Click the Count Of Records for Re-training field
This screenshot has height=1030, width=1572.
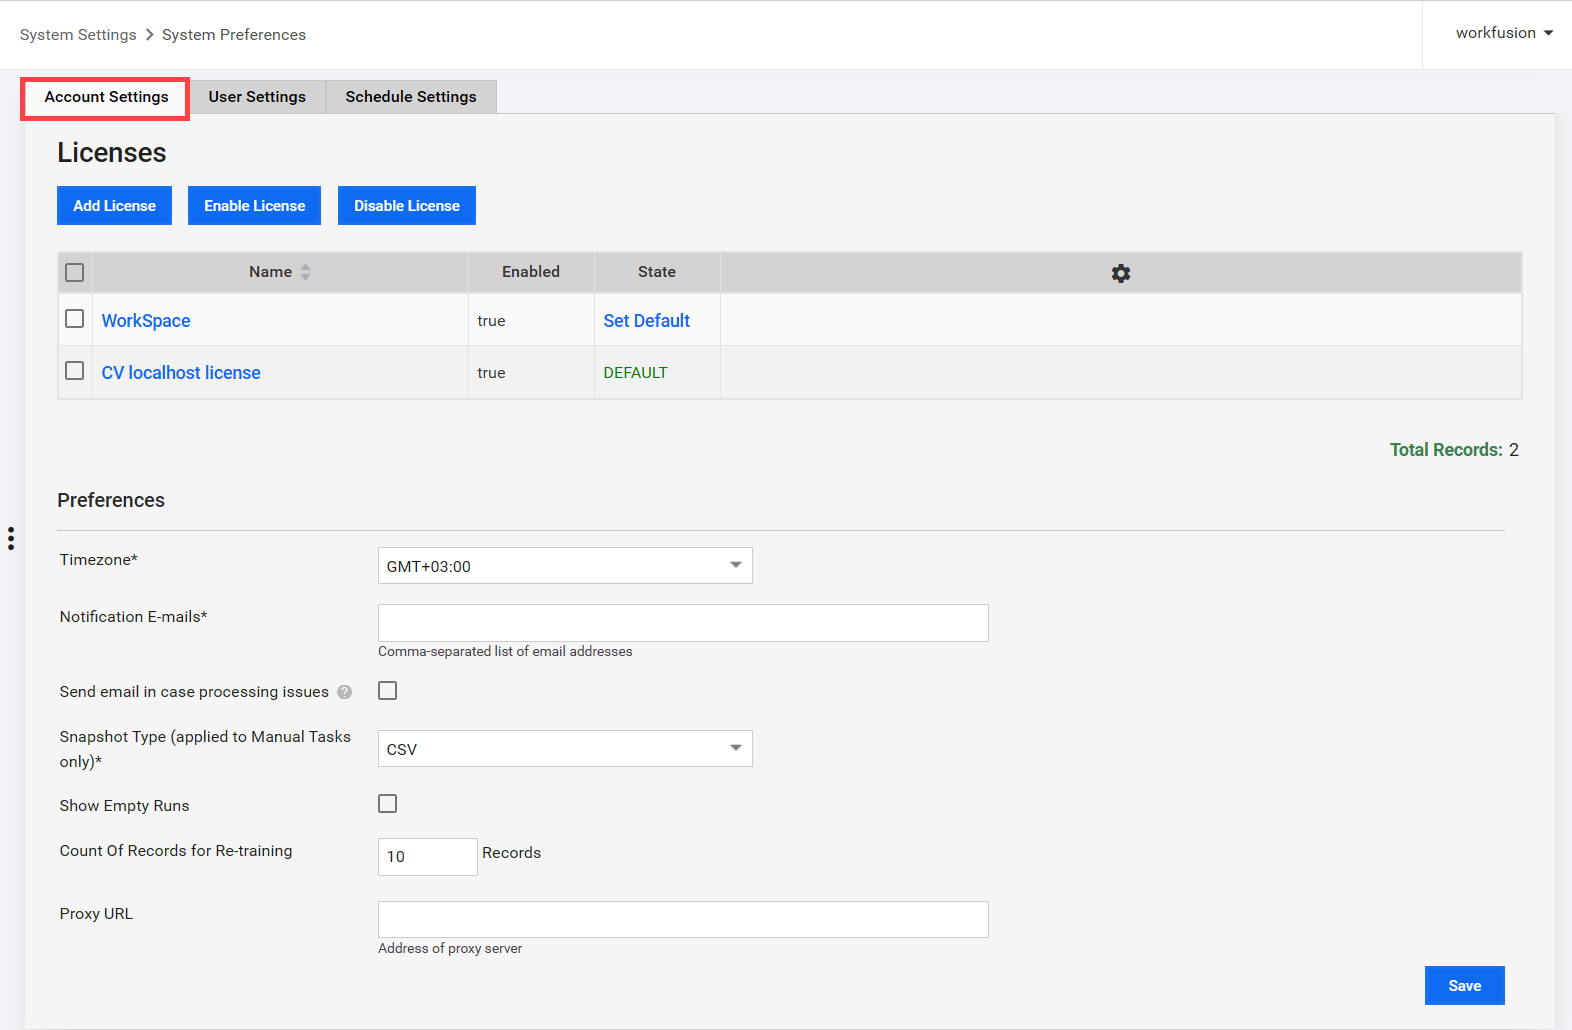pos(428,857)
